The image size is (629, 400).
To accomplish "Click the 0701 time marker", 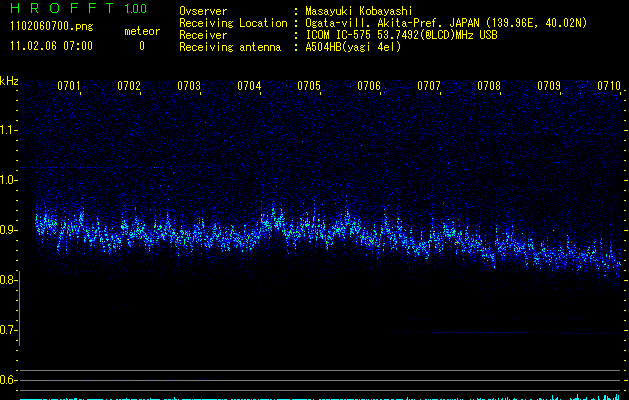I will point(69,87).
